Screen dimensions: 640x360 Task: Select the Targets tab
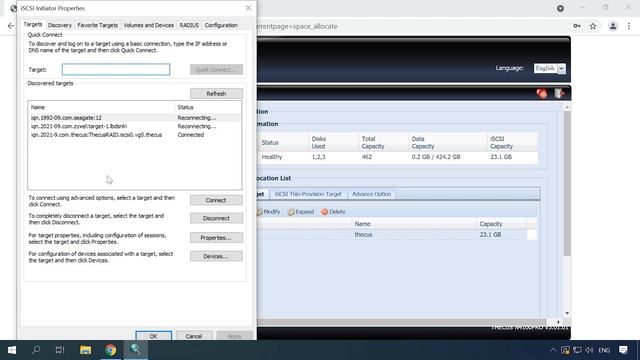(33, 24)
